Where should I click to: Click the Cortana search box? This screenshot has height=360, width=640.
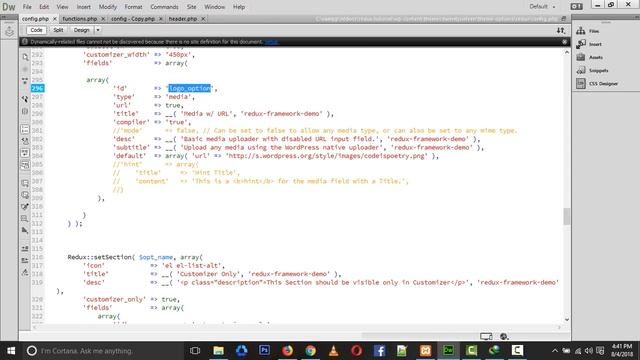point(103,351)
